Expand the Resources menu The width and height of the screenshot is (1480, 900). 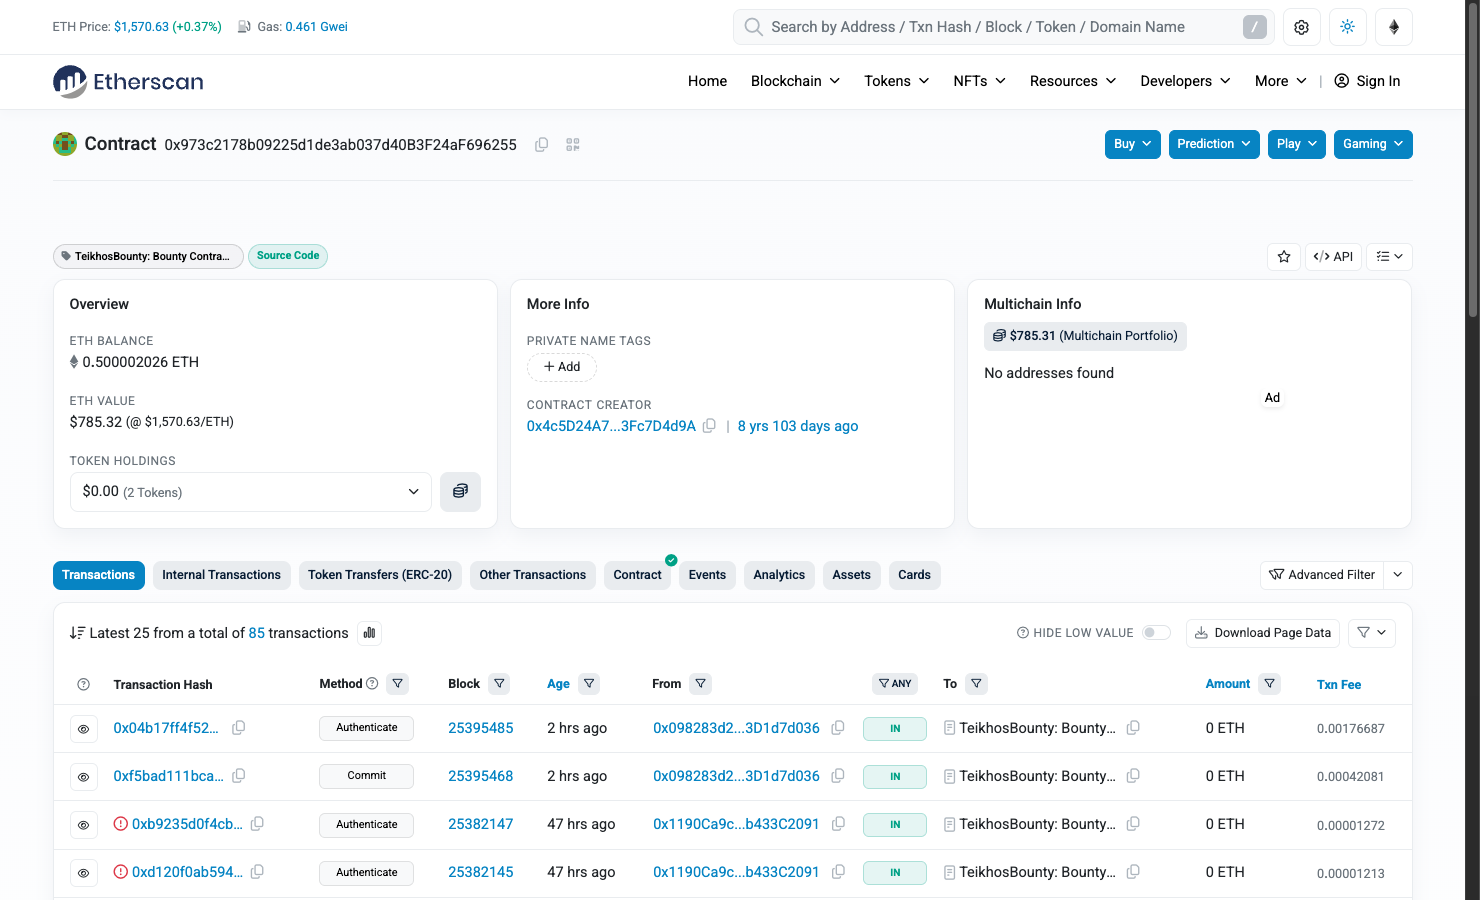(x=1073, y=81)
